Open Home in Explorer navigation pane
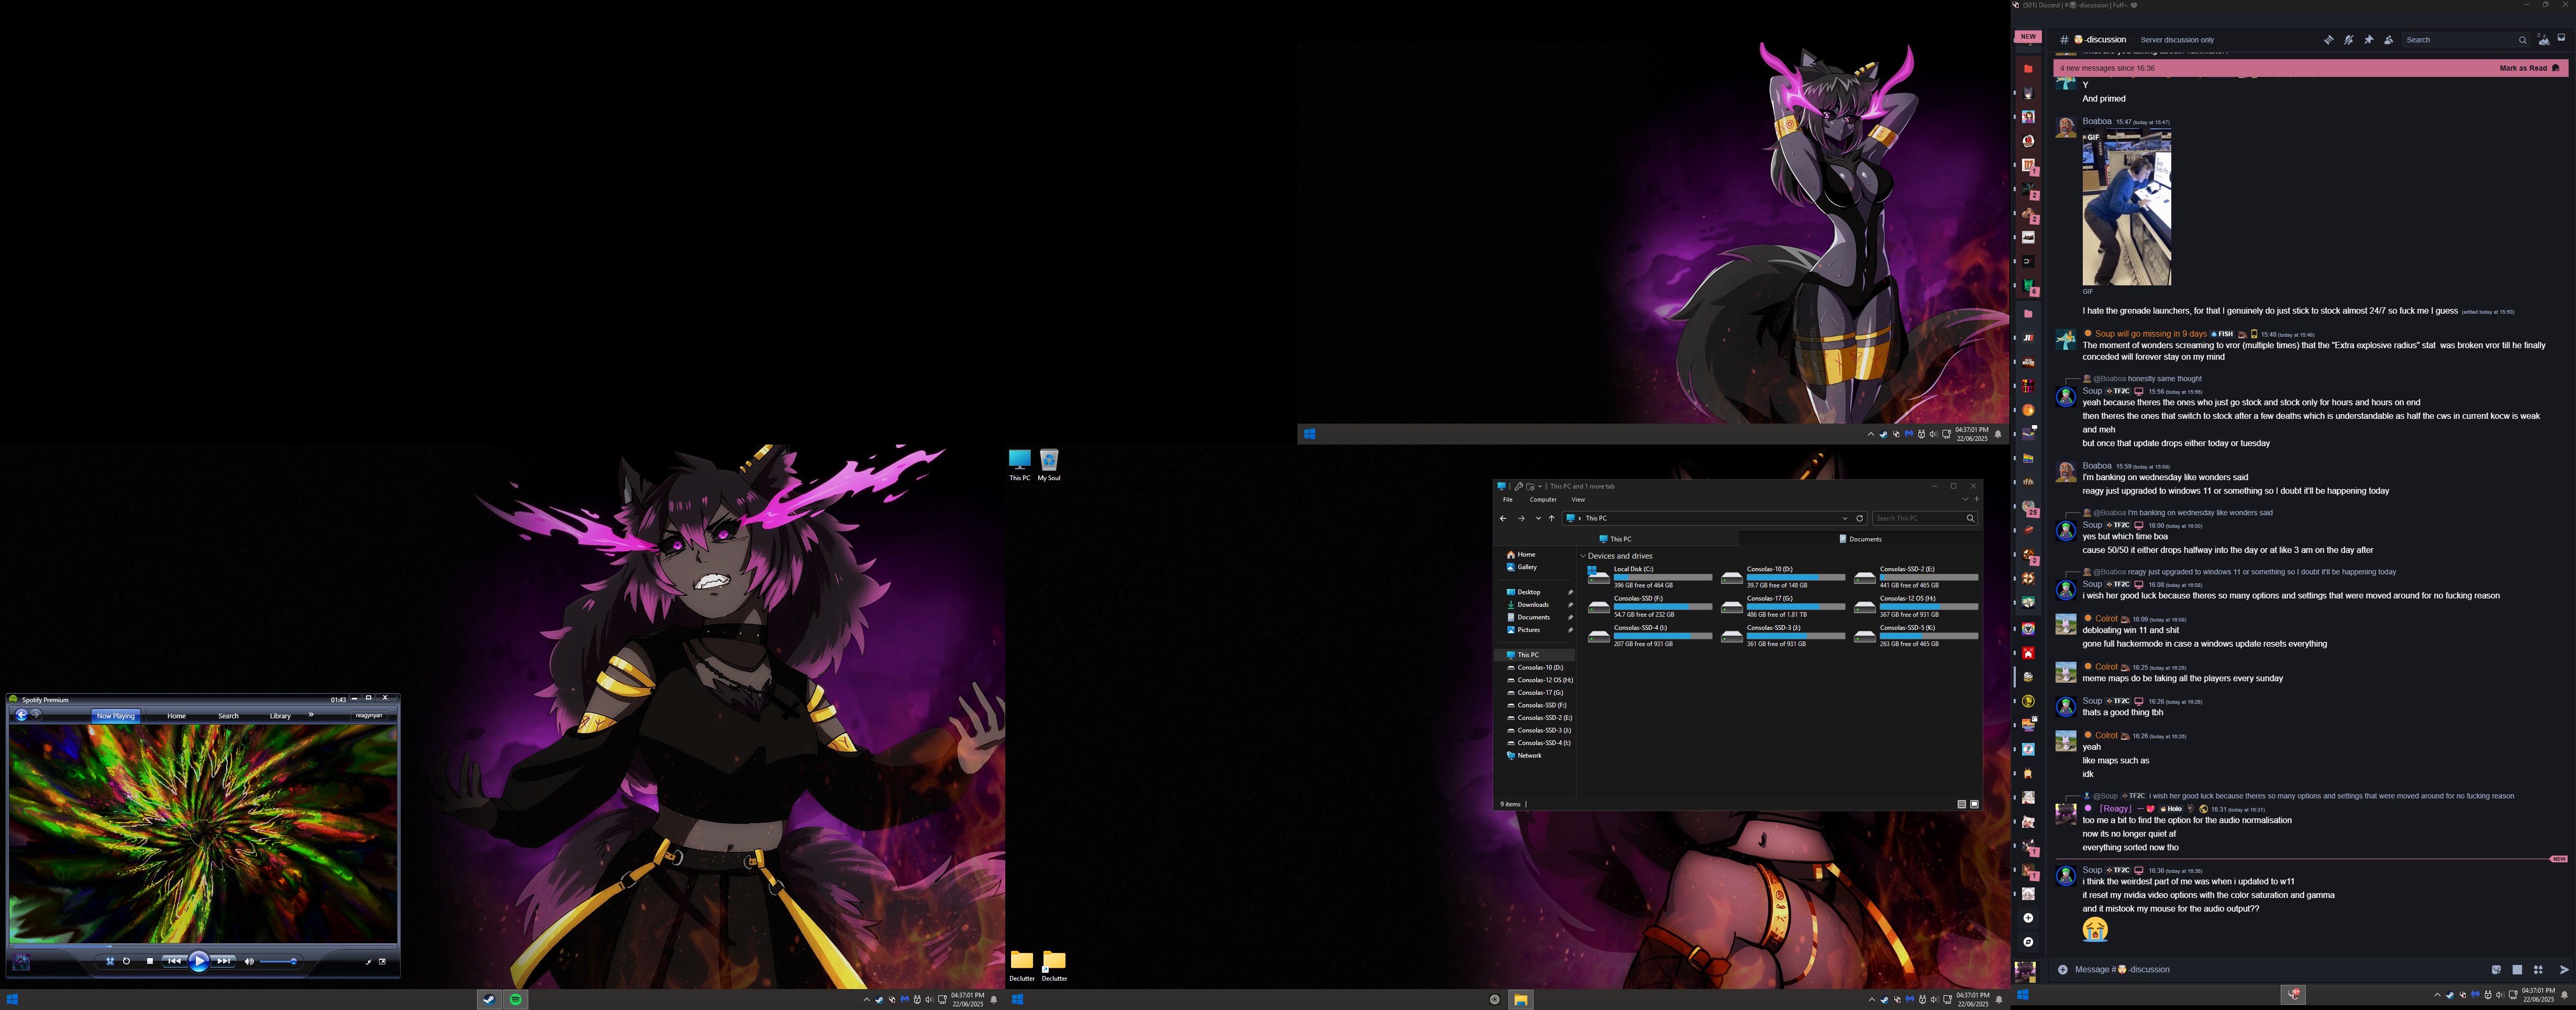Screen dimensions: 2576x1010 click(x=1520, y=554)
